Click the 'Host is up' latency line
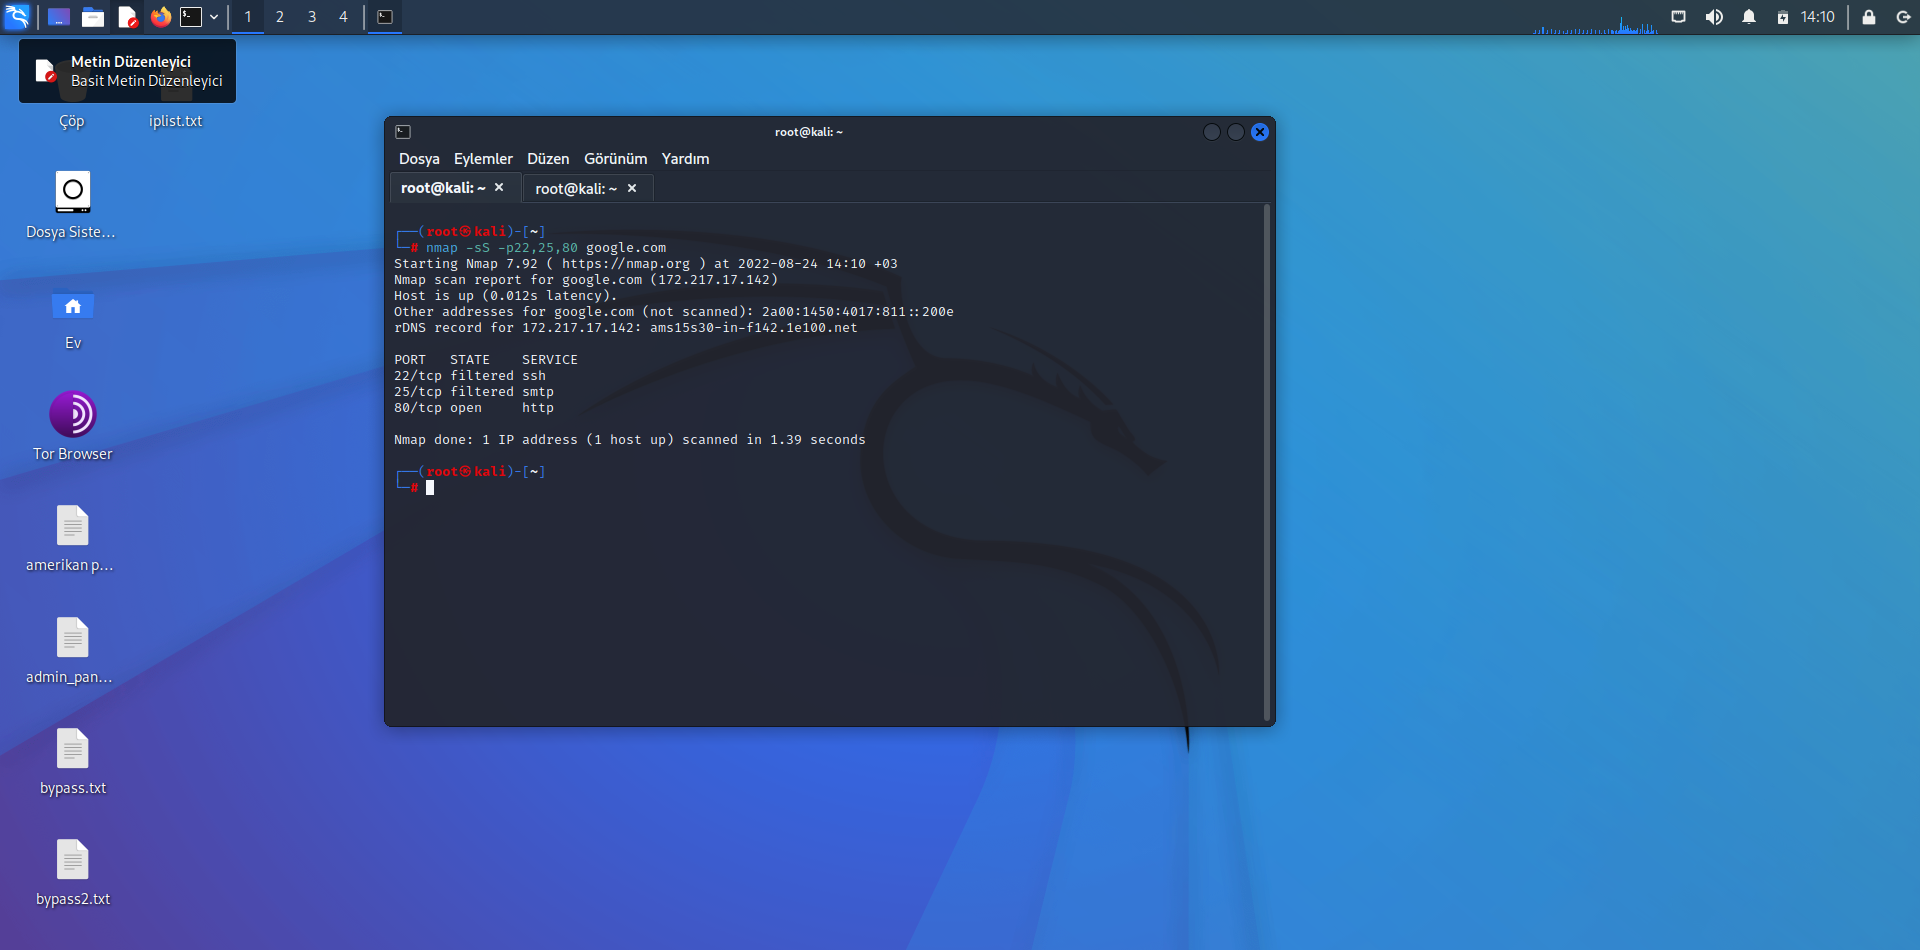The image size is (1920, 950). 506,296
